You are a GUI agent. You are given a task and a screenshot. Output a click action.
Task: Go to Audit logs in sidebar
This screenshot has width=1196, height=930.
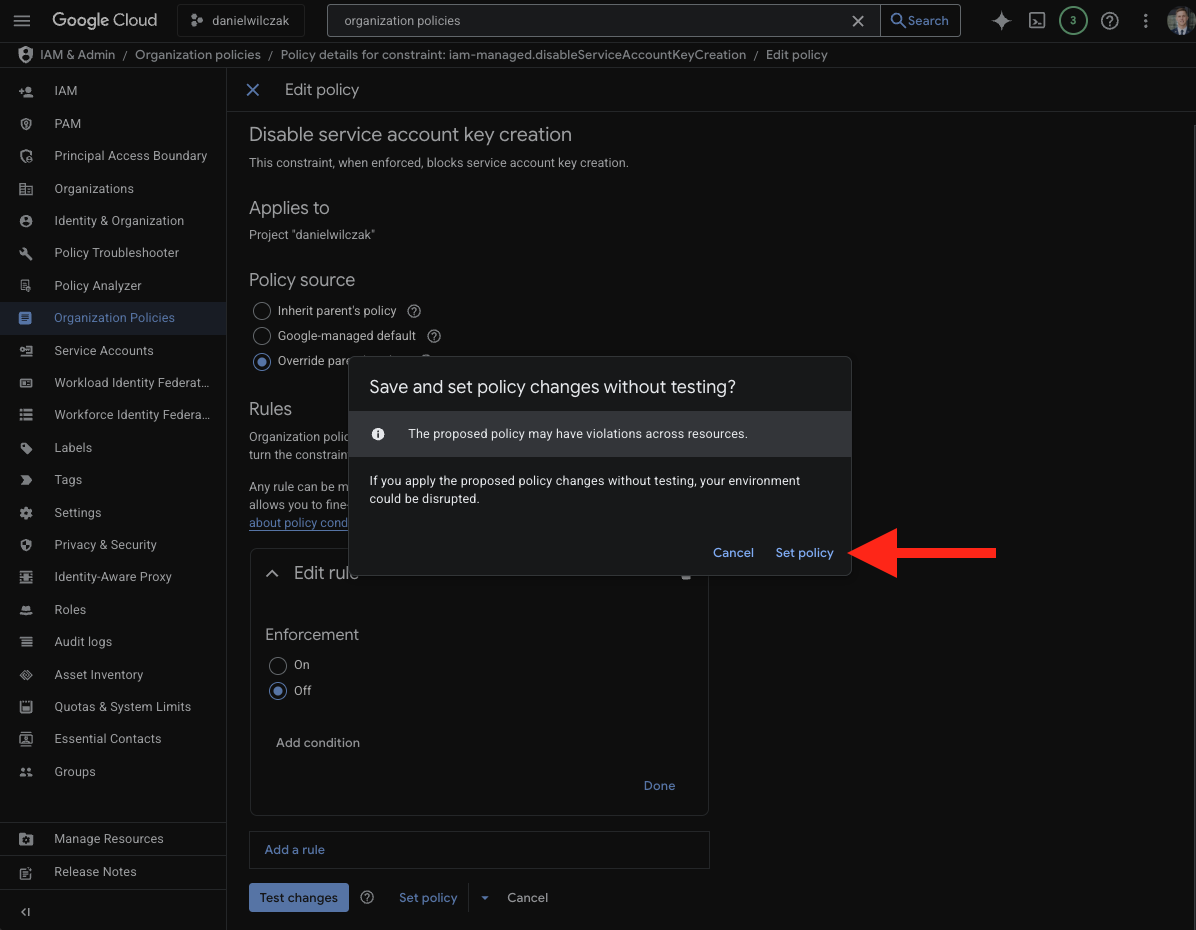coord(83,642)
